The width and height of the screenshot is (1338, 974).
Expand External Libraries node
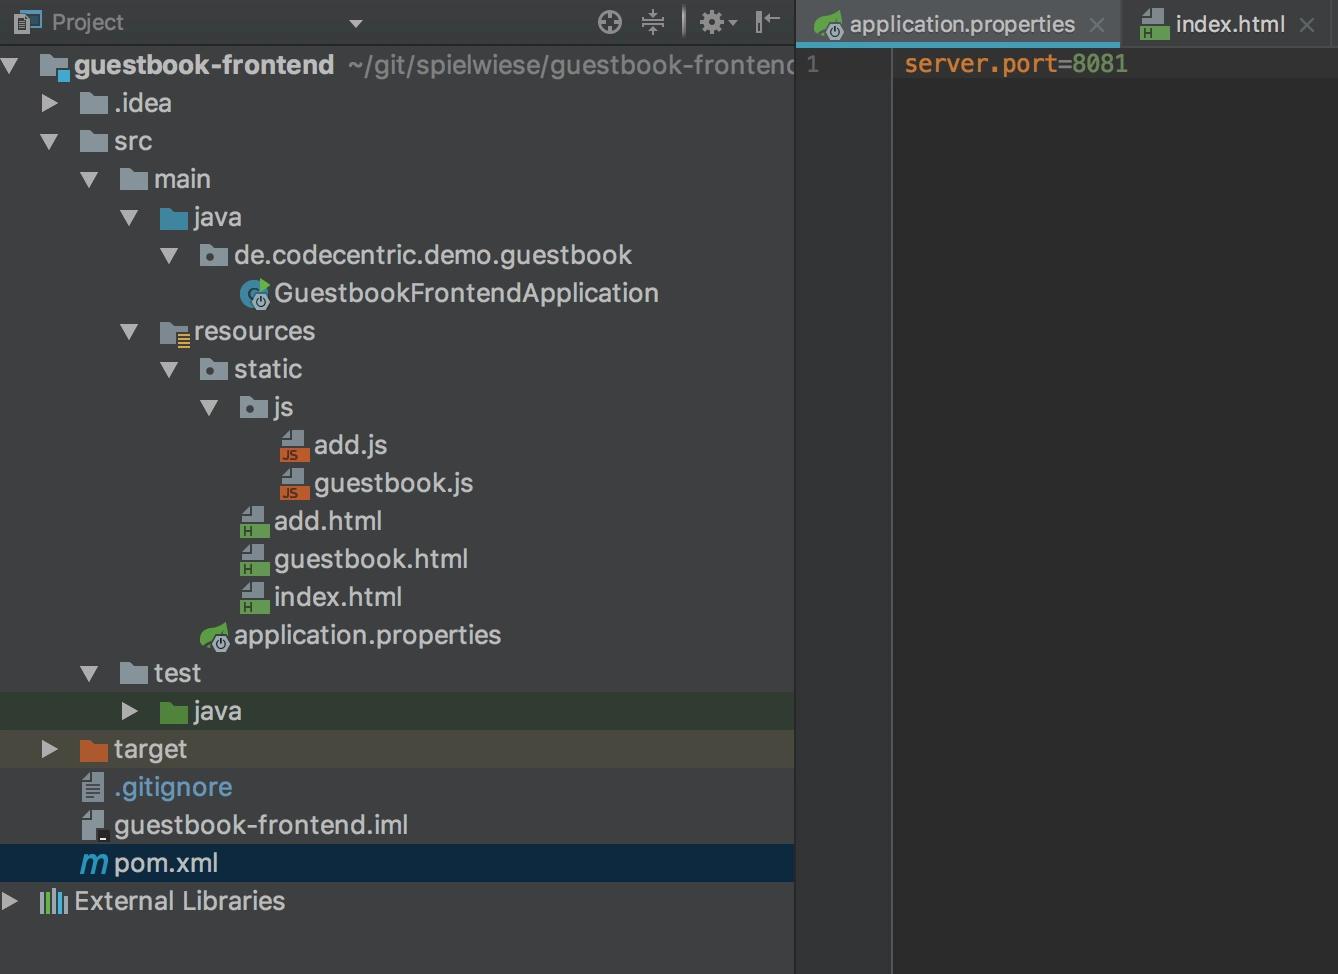click(x=10, y=901)
